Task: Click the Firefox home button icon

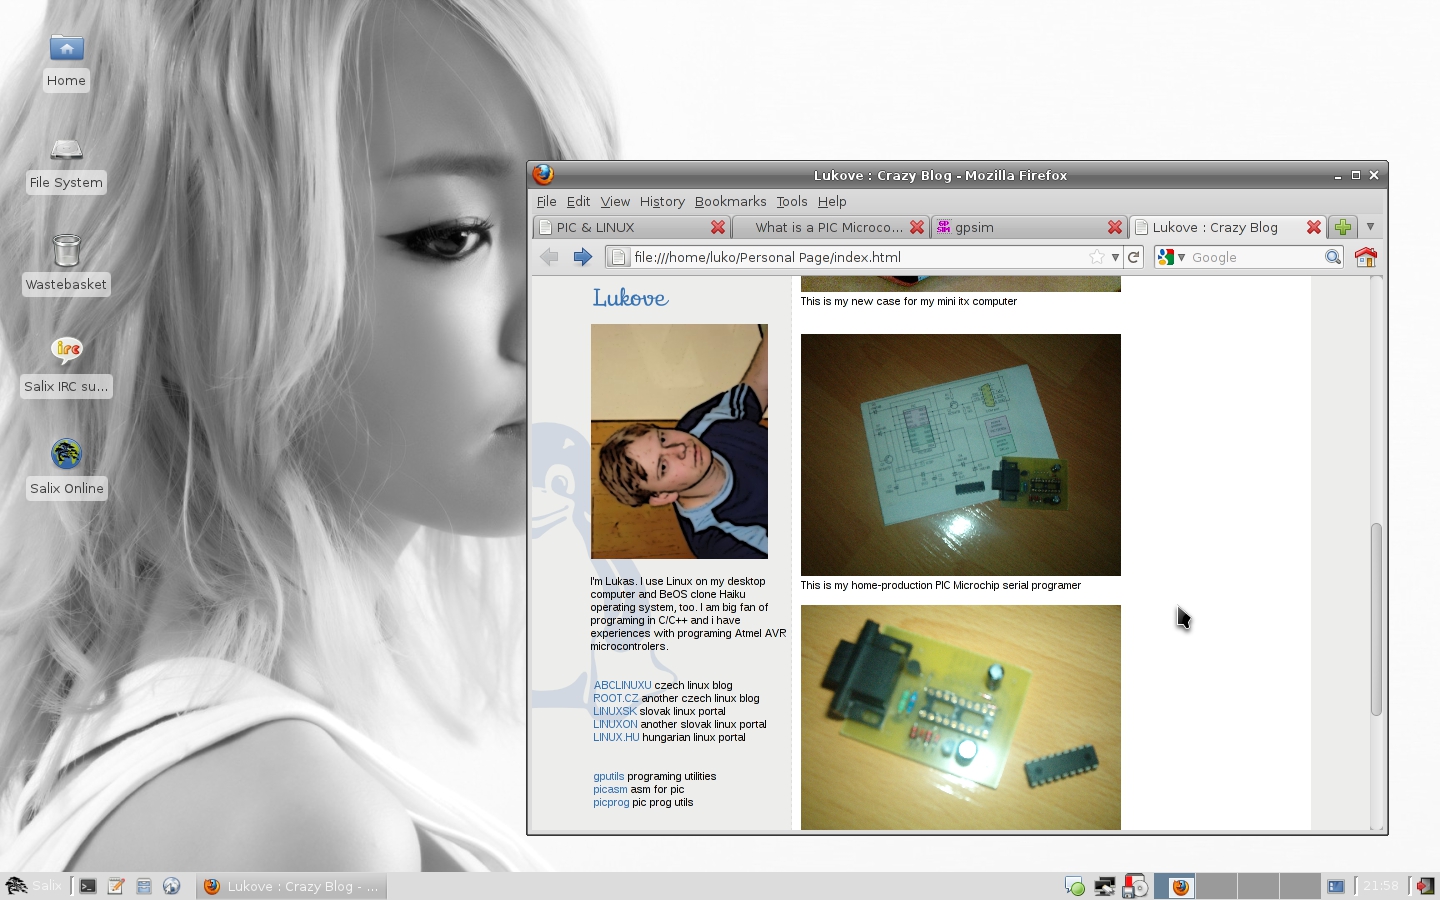Action: click(1365, 257)
